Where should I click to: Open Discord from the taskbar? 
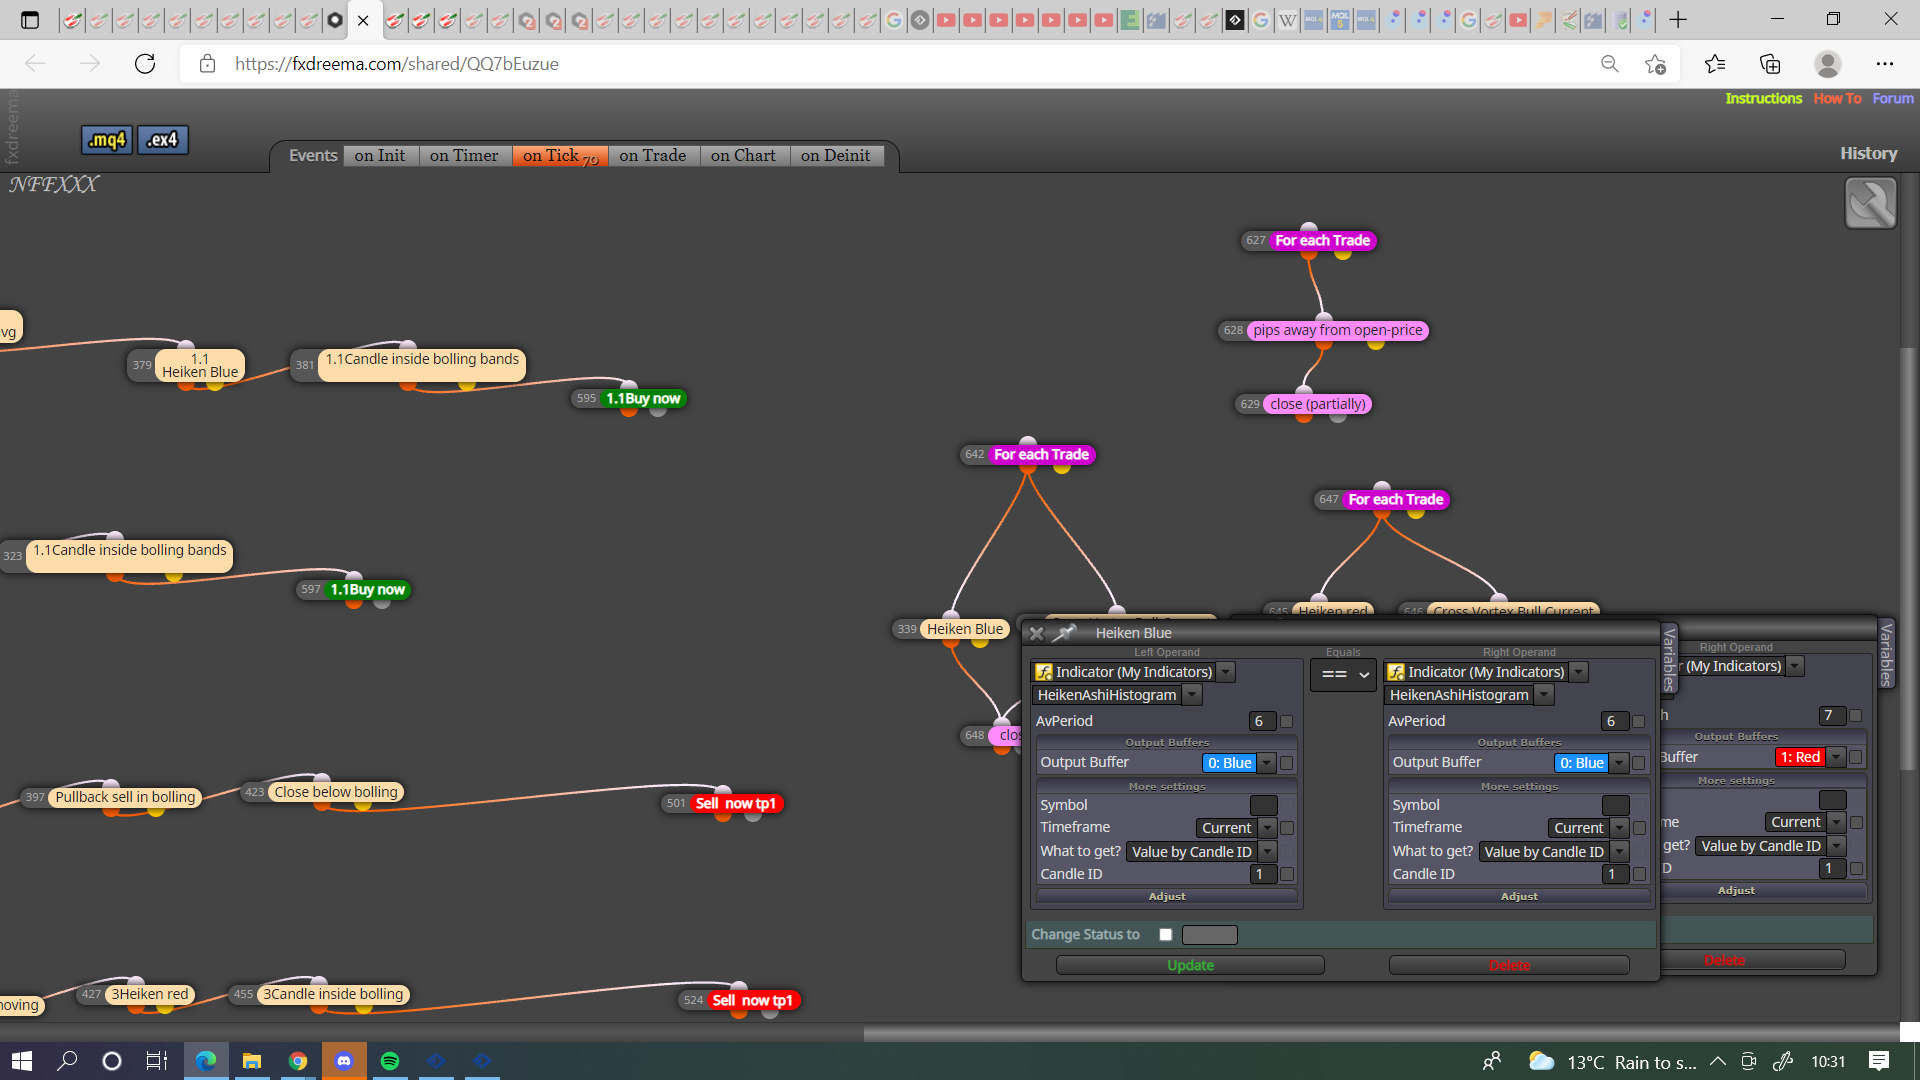click(x=344, y=1061)
